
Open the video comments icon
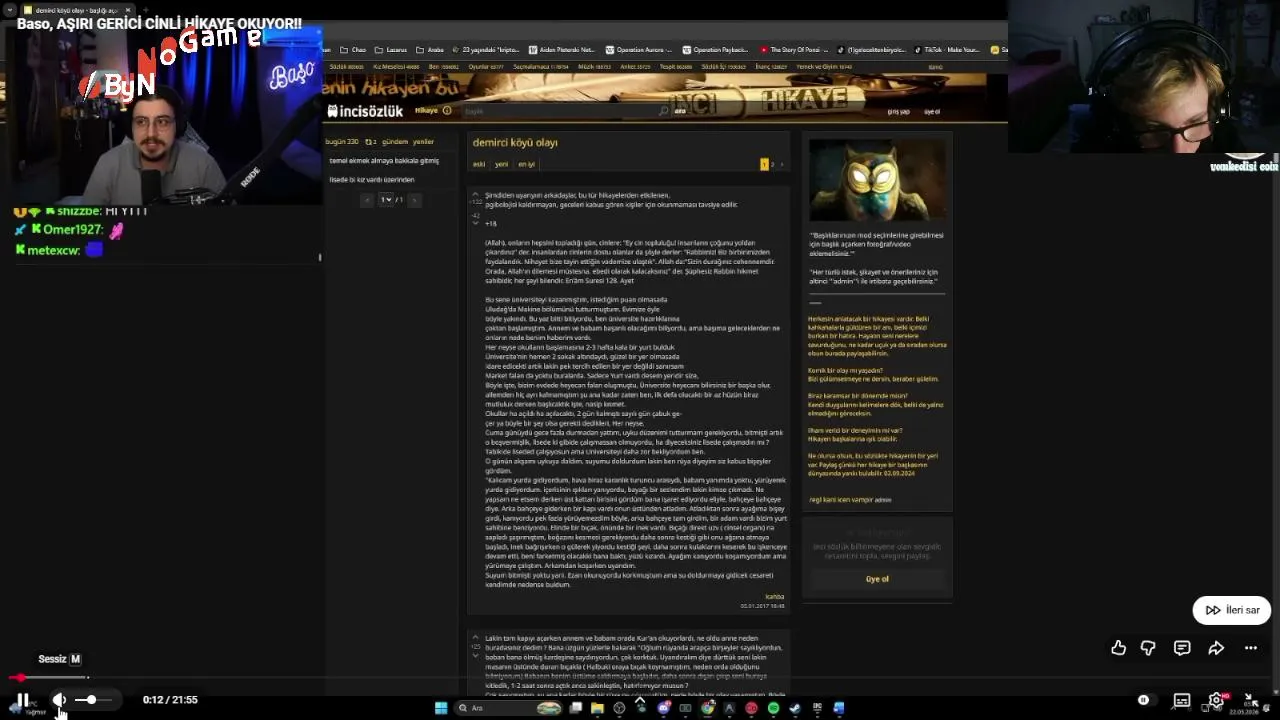(1182, 648)
